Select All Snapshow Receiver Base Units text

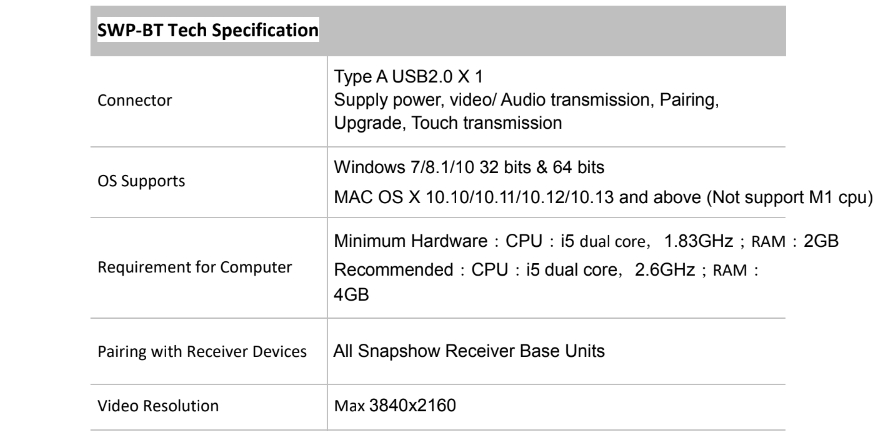(x=469, y=351)
